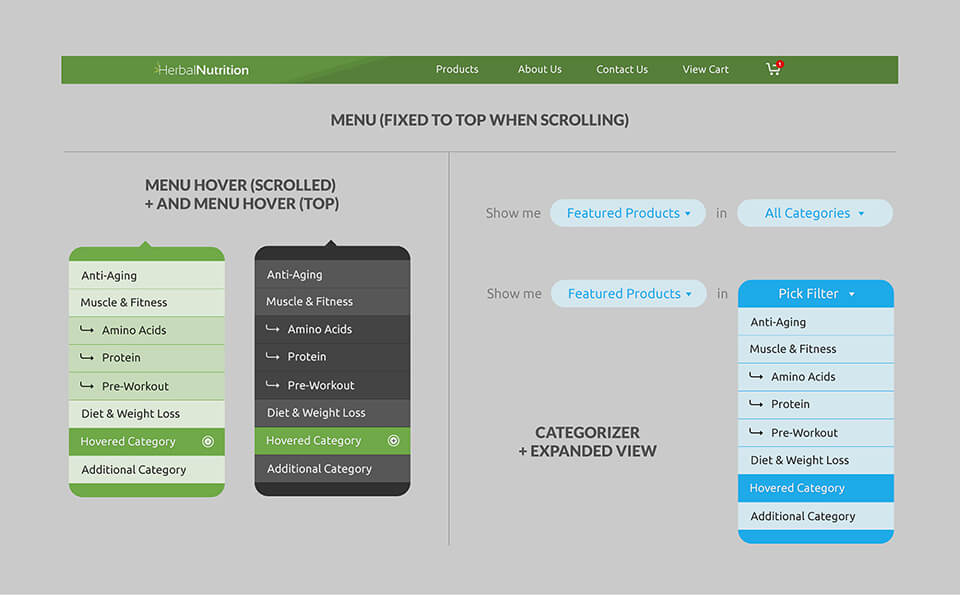Select Anti-Aging in the dark menu

(294, 275)
